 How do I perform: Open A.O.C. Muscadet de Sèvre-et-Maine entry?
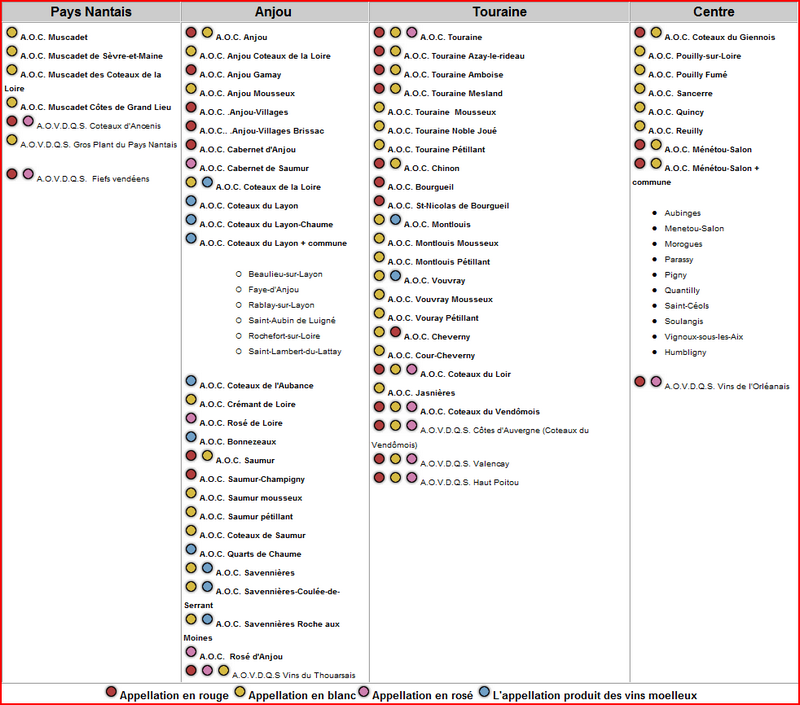(x=91, y=56)
